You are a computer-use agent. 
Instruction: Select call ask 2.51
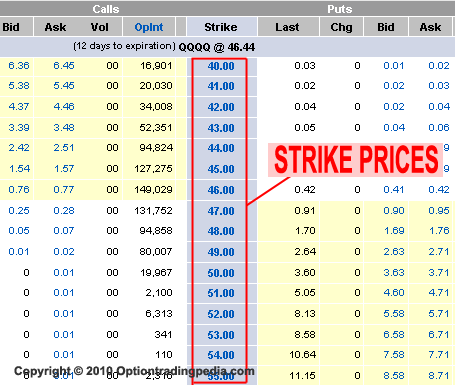coord(64,148)
